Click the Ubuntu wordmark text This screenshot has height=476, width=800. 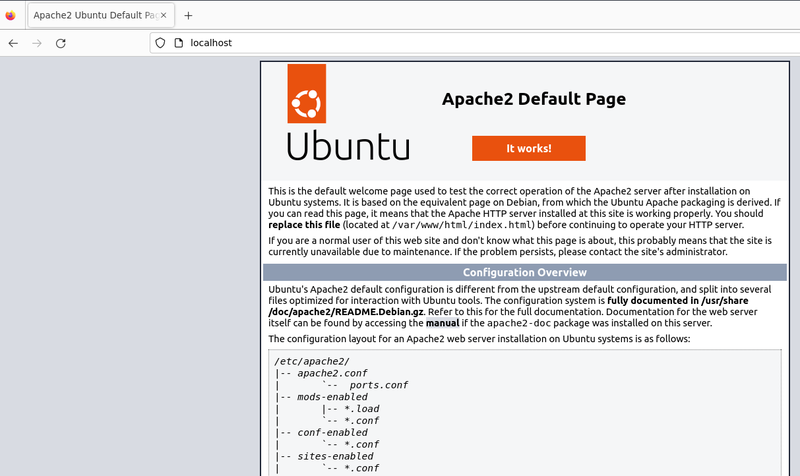coord(348,145)
